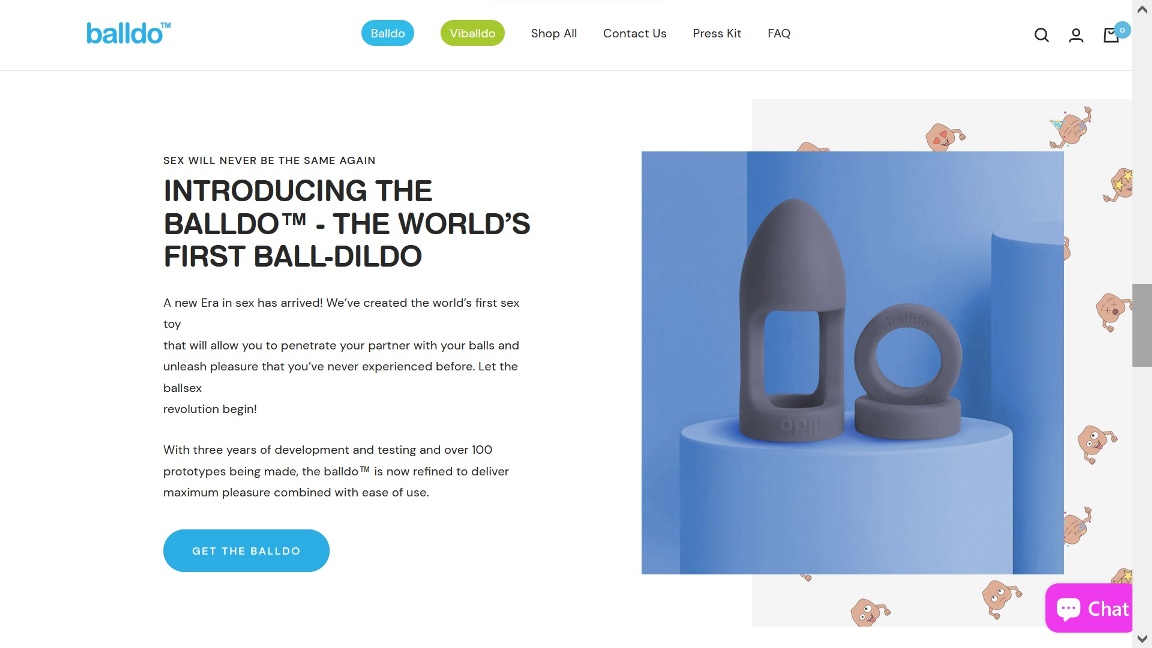Go to Contact Us page
The height and width of the screenshot is (648, 1152).
[x=635, y=33]
